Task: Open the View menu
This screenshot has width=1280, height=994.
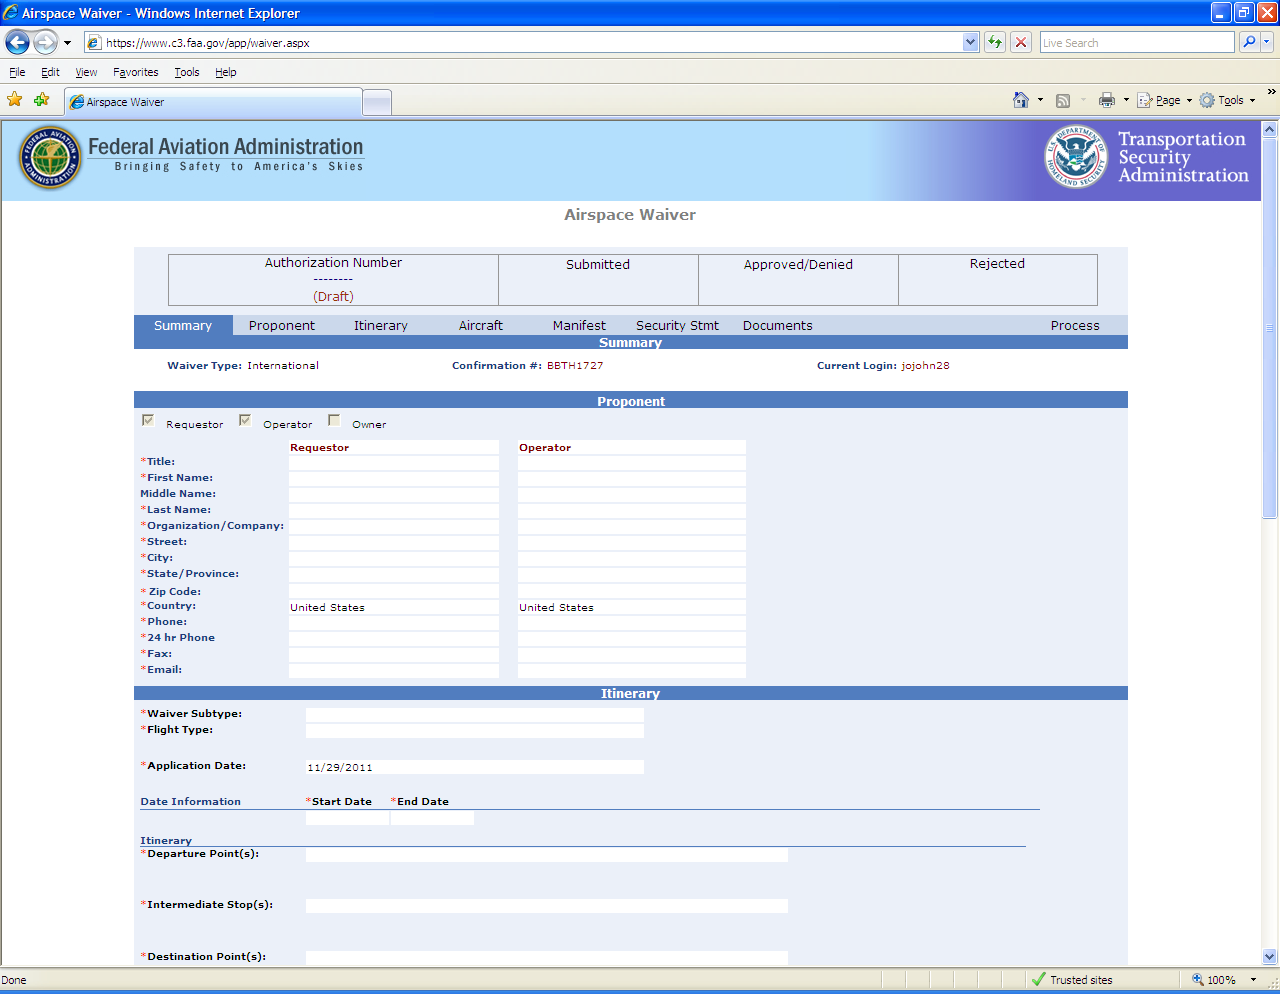Action: coord(86,72)
